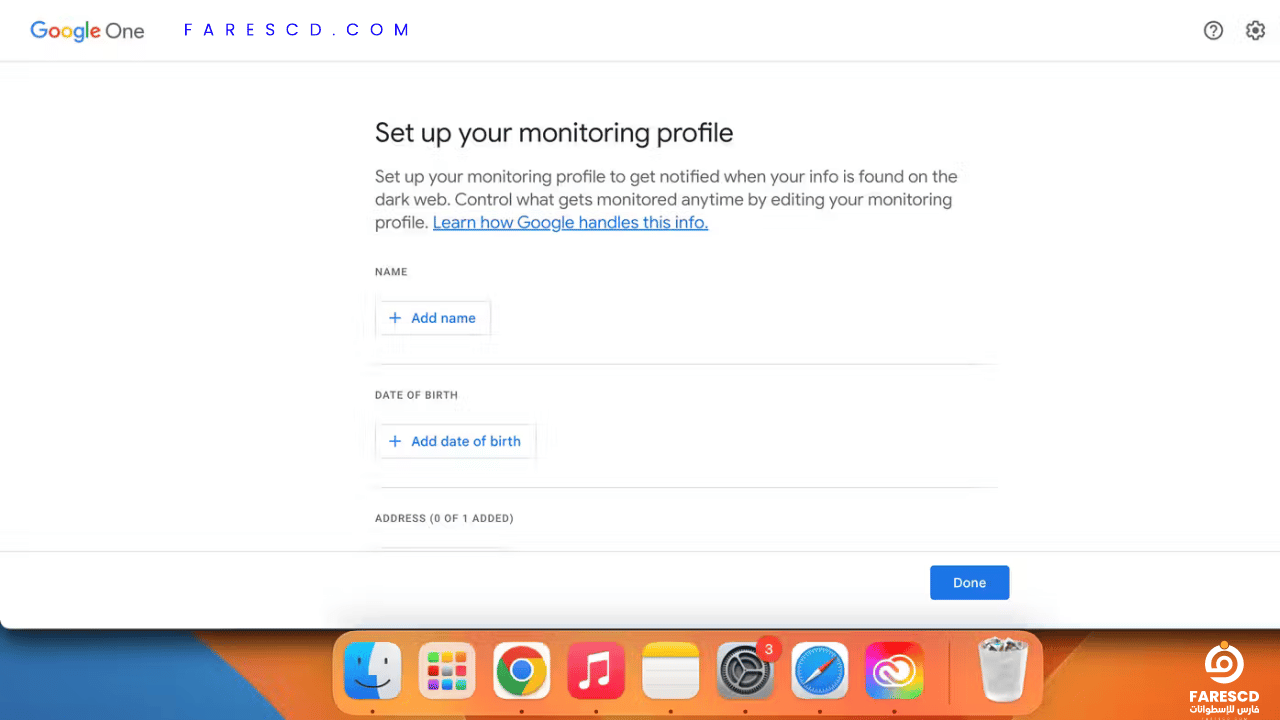Image resolution: width=1280 pixels, height=720 pixels.
Task: Open Launchpad from the dock
Action: (x=447, y=670)
